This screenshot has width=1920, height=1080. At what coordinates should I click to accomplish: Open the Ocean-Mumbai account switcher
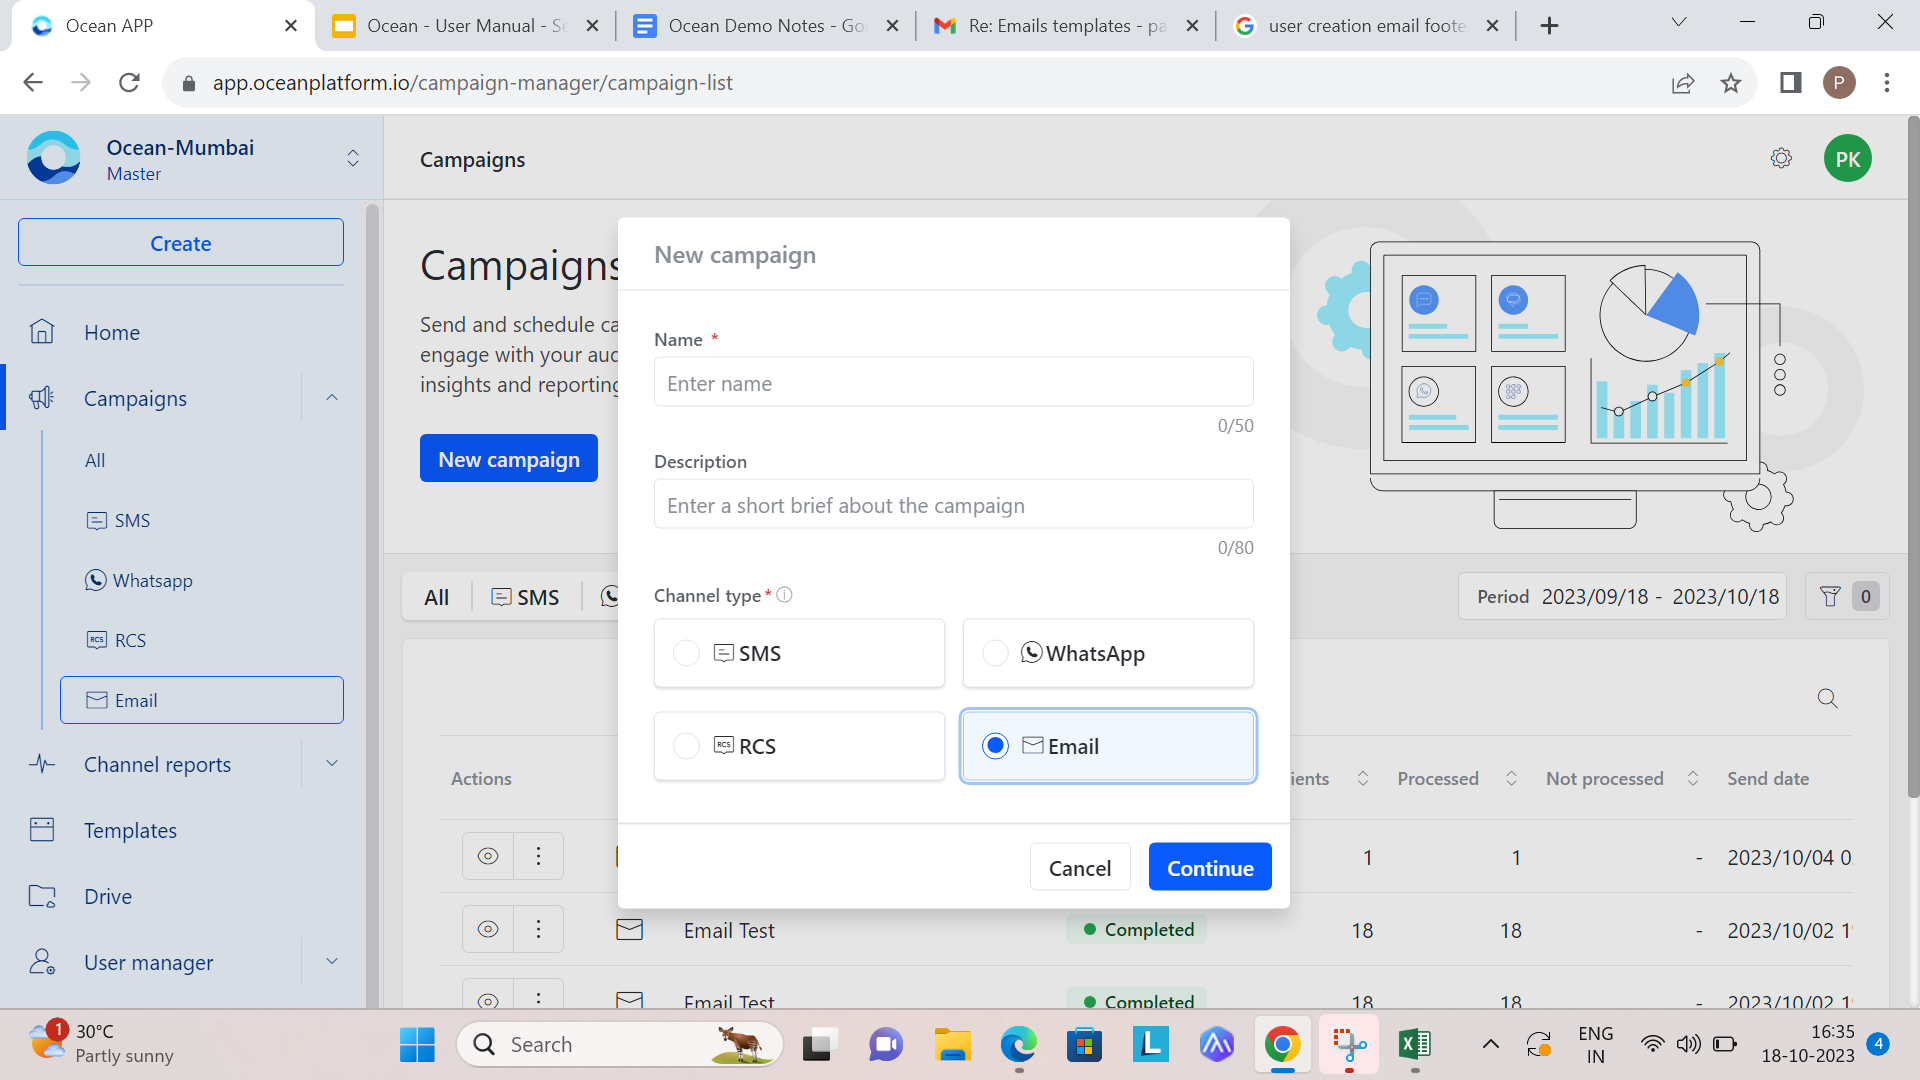pyautogui.click(x=353, y=158)
